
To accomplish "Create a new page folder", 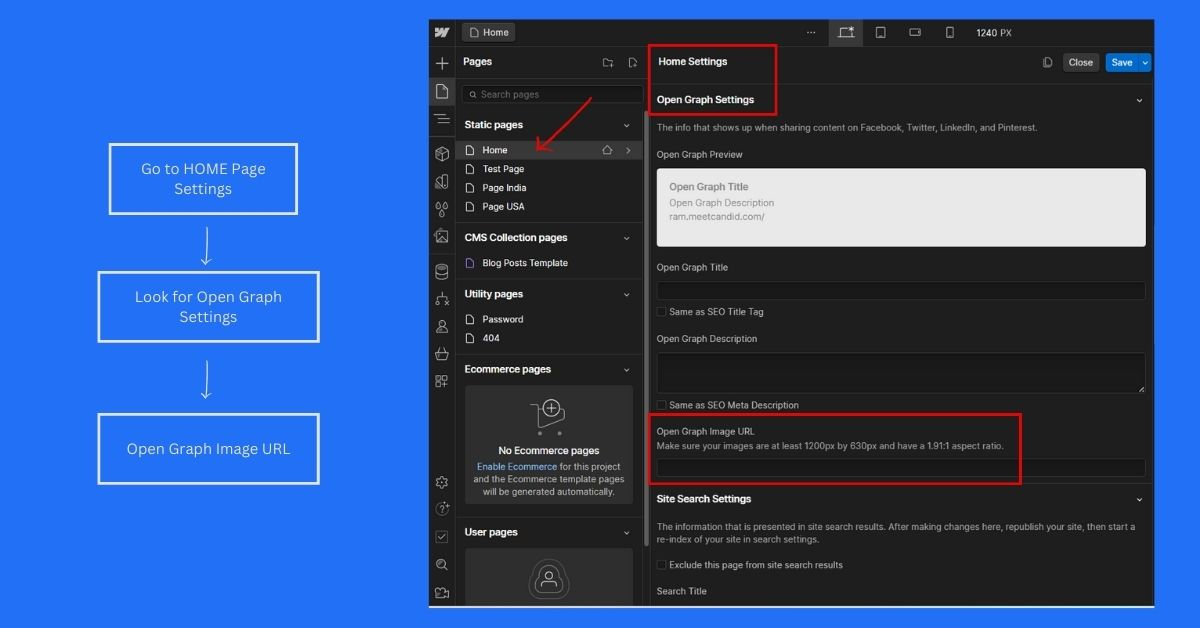I will [x=608, y=62].
